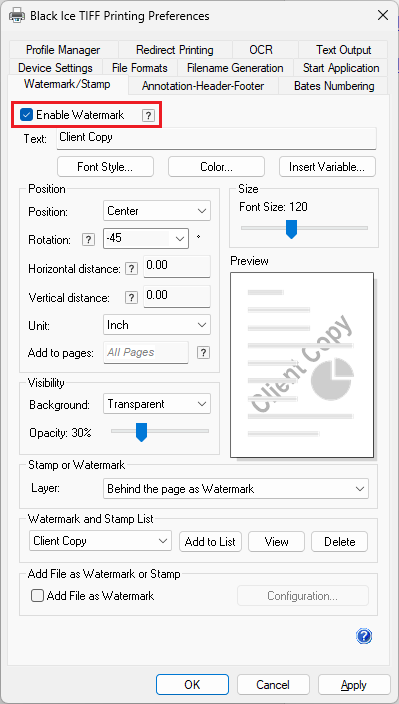399x704 pixels.
Task: Select the Watermark/Stamp tab
Action: pos(67,84)
